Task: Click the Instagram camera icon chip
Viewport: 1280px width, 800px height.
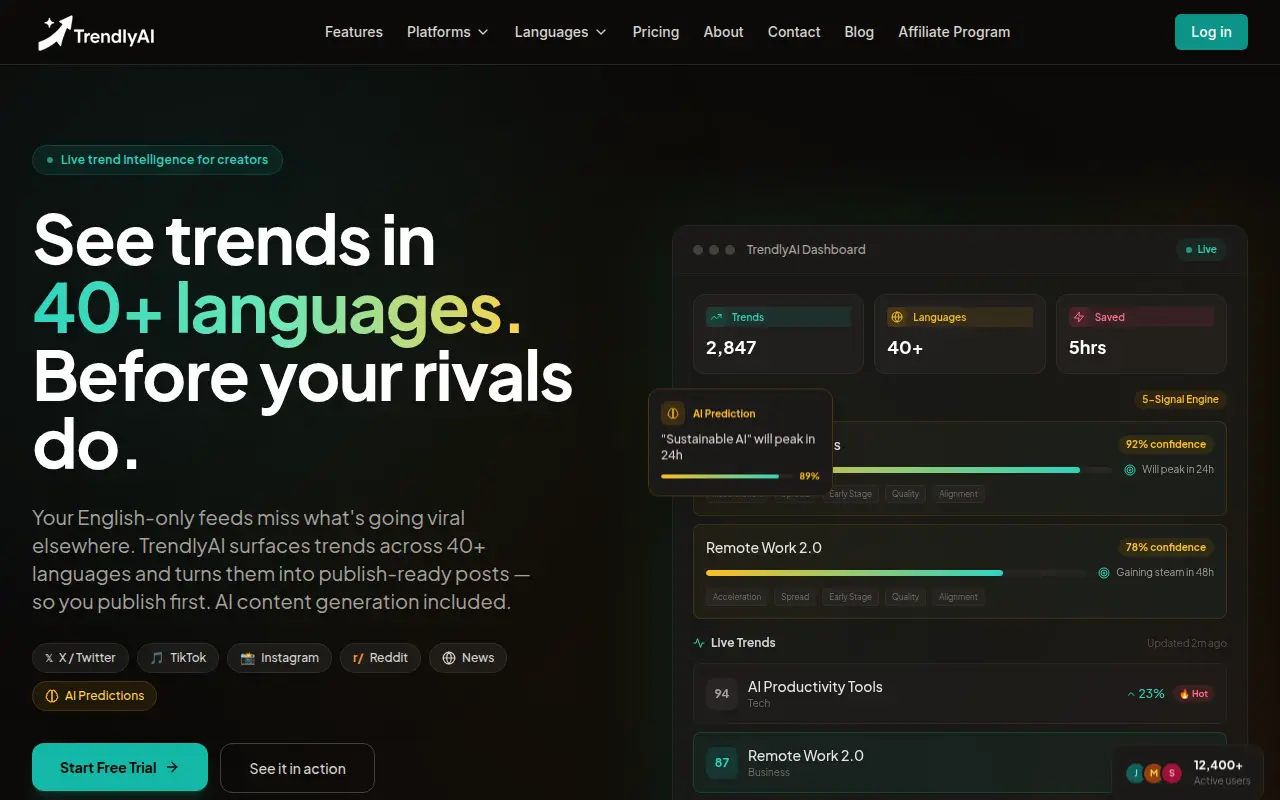Action: click(x=247, y=658)
